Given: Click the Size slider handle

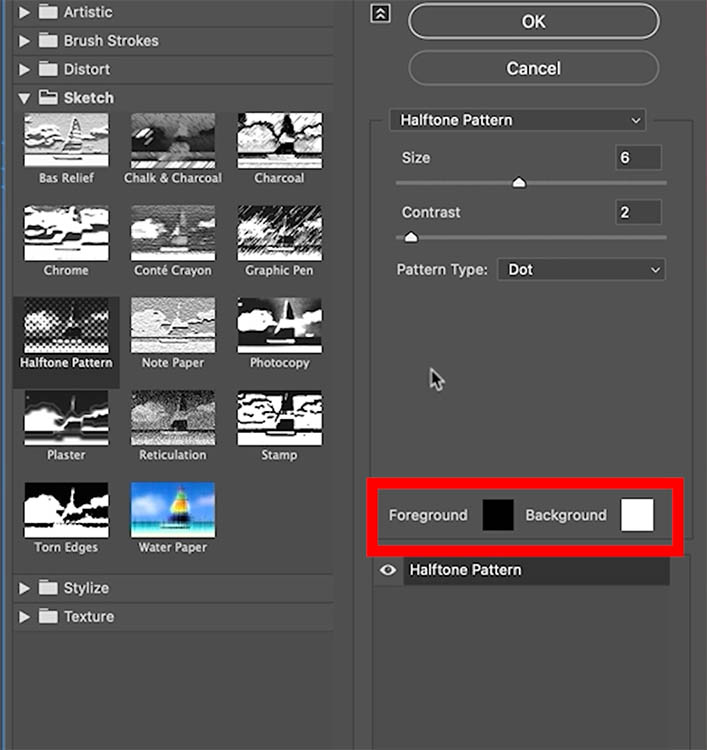Looking at the screenshot, I should pos(518,182).
